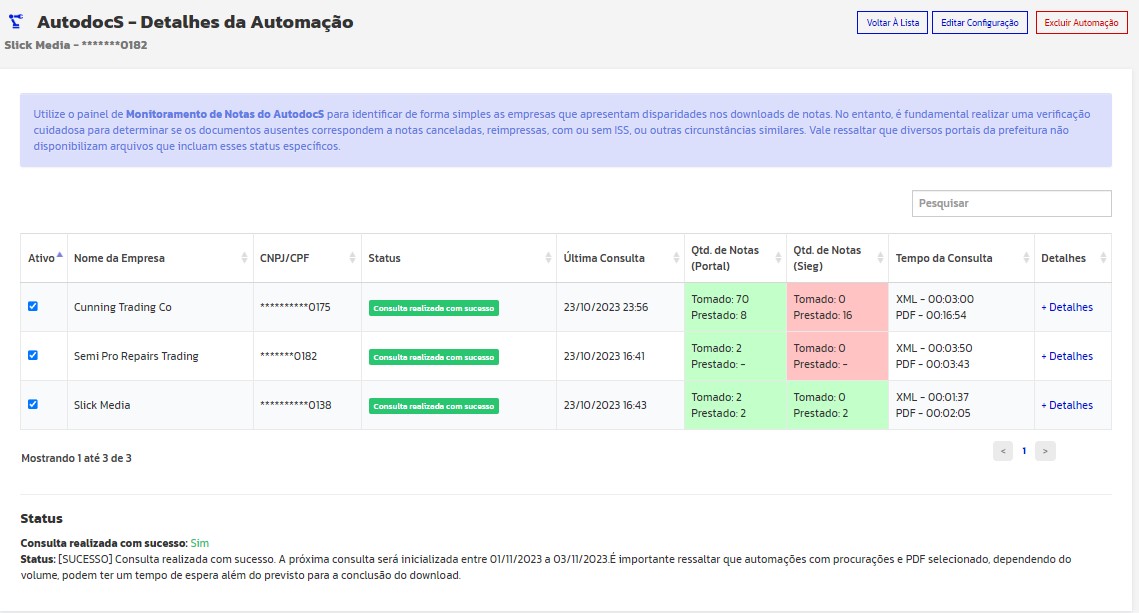Viewport: 1139px width, 613px height.
Task: Open + Detalhes for Slick Media row
Action: 1066,405
